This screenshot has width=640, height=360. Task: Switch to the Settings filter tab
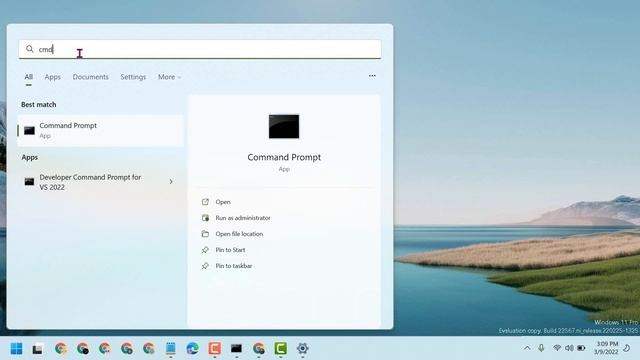pos(133,77)
